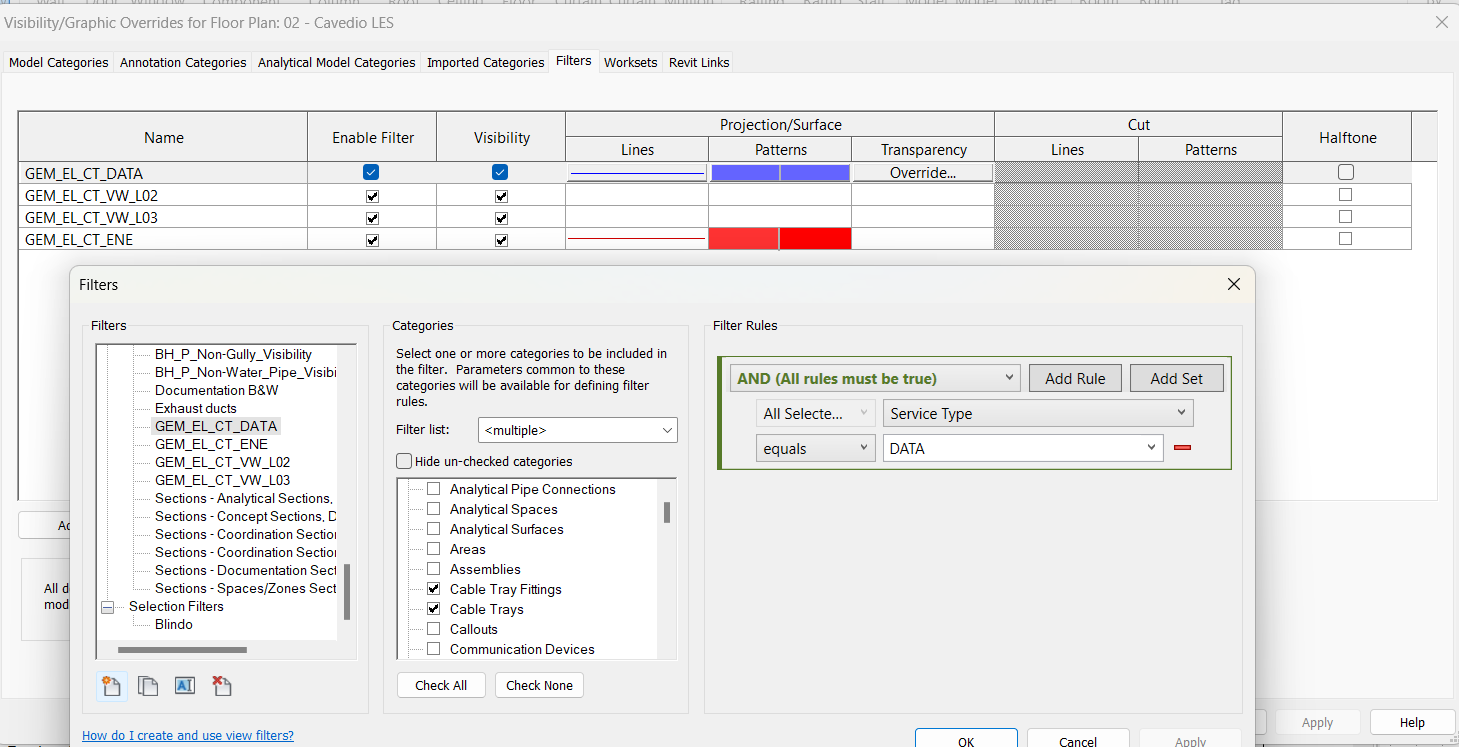Enable Hide un-checked categories
The width and height of the screenshot is (1459, 747).
(x=404, y=461)
